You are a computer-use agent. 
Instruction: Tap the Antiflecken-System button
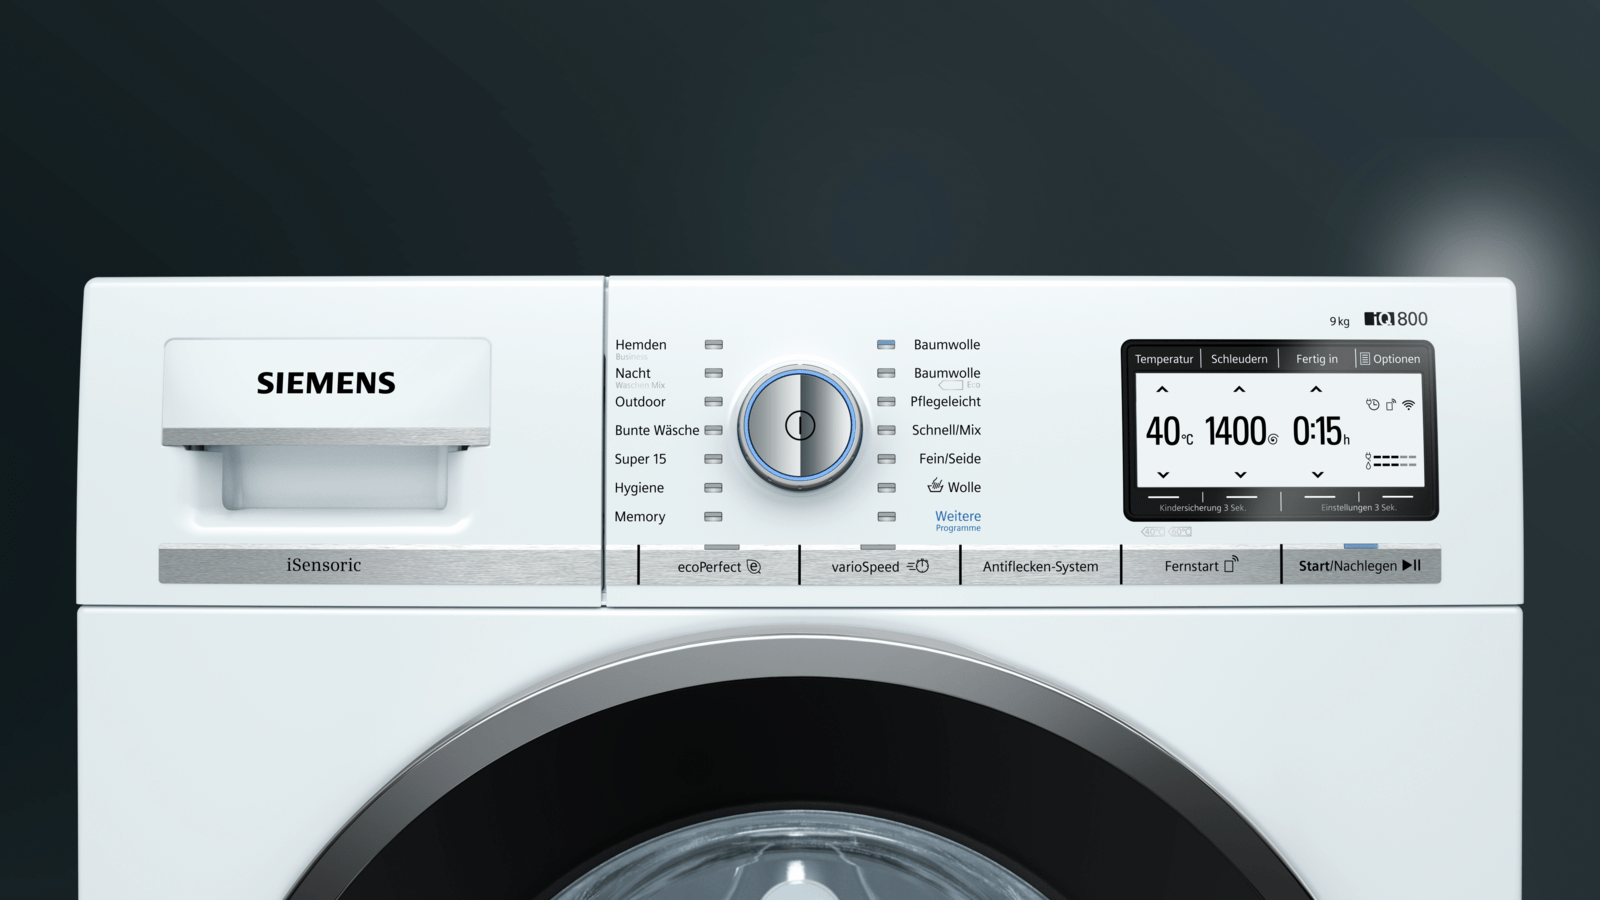coord(1040,566)
